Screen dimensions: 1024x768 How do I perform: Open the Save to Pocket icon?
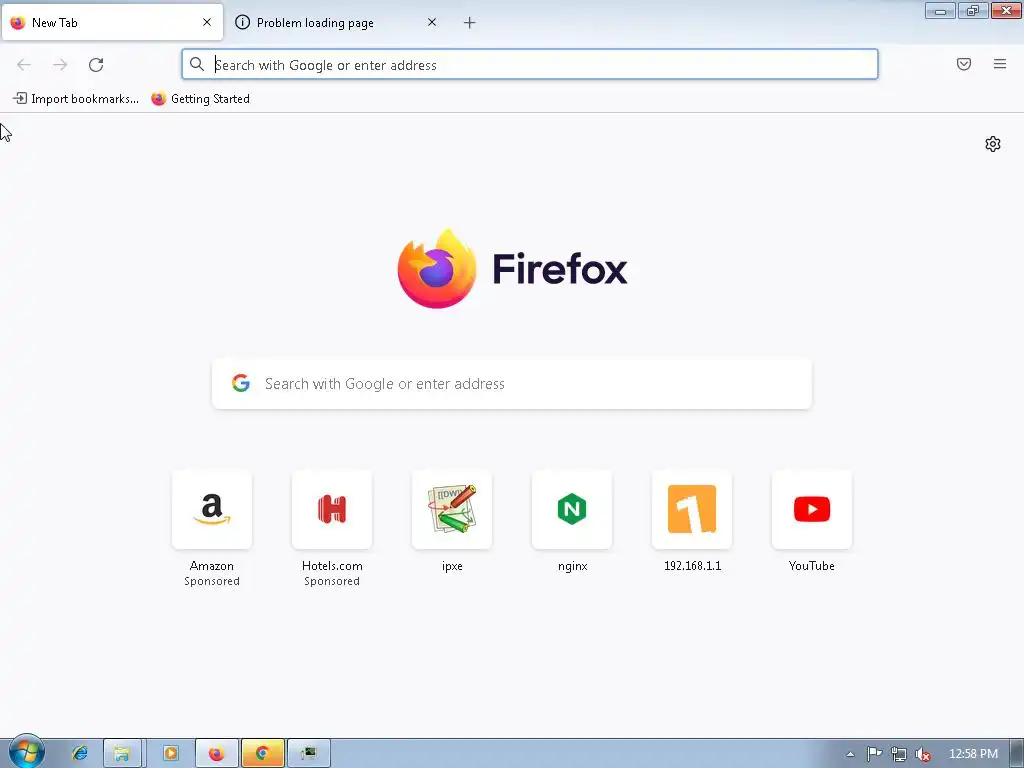coord(964,64)
